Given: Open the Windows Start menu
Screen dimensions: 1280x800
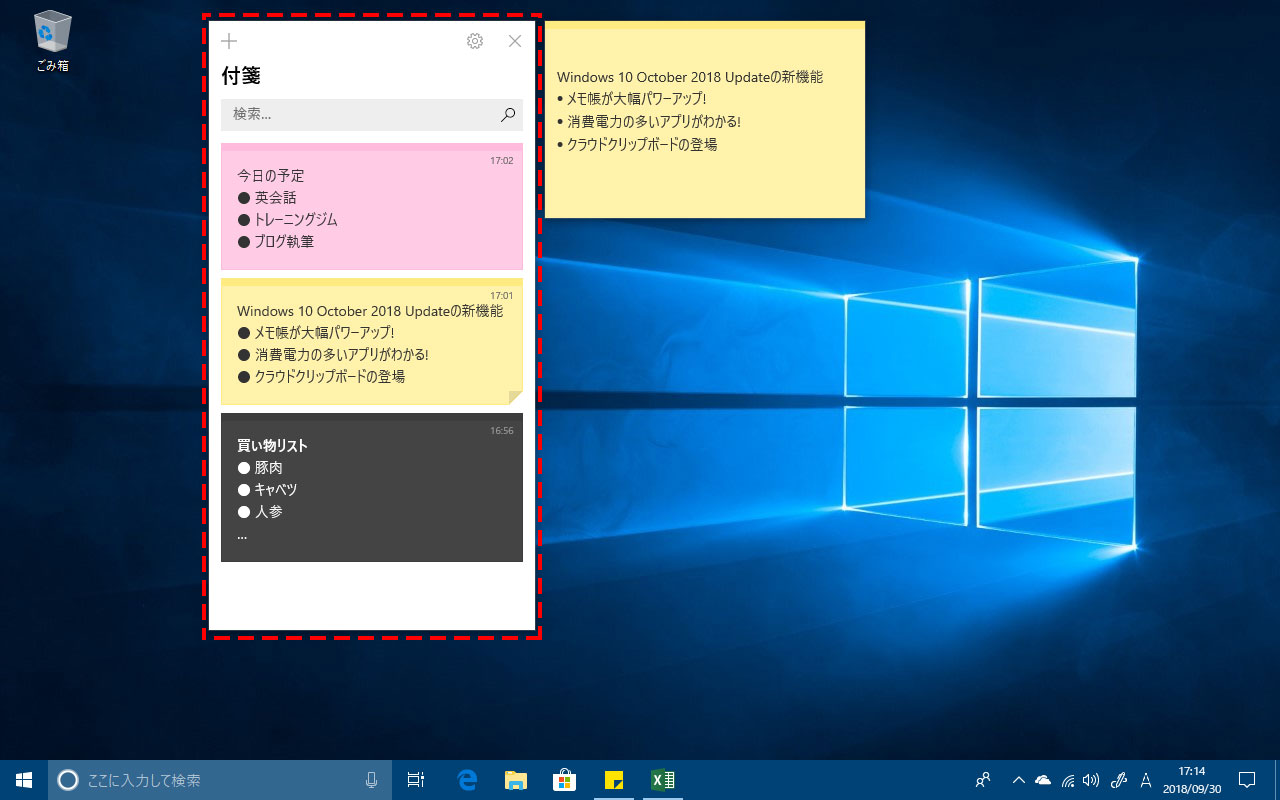Looking at the screenshot, I should pyautogui.click(x=24, y=780).
